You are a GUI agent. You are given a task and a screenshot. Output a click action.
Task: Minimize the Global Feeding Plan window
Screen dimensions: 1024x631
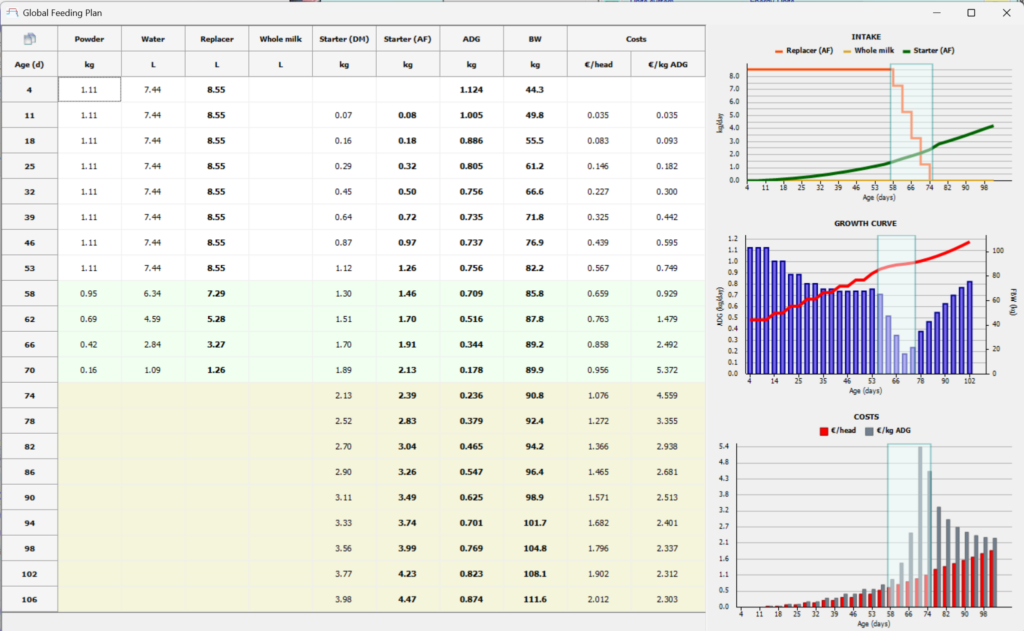936,12
